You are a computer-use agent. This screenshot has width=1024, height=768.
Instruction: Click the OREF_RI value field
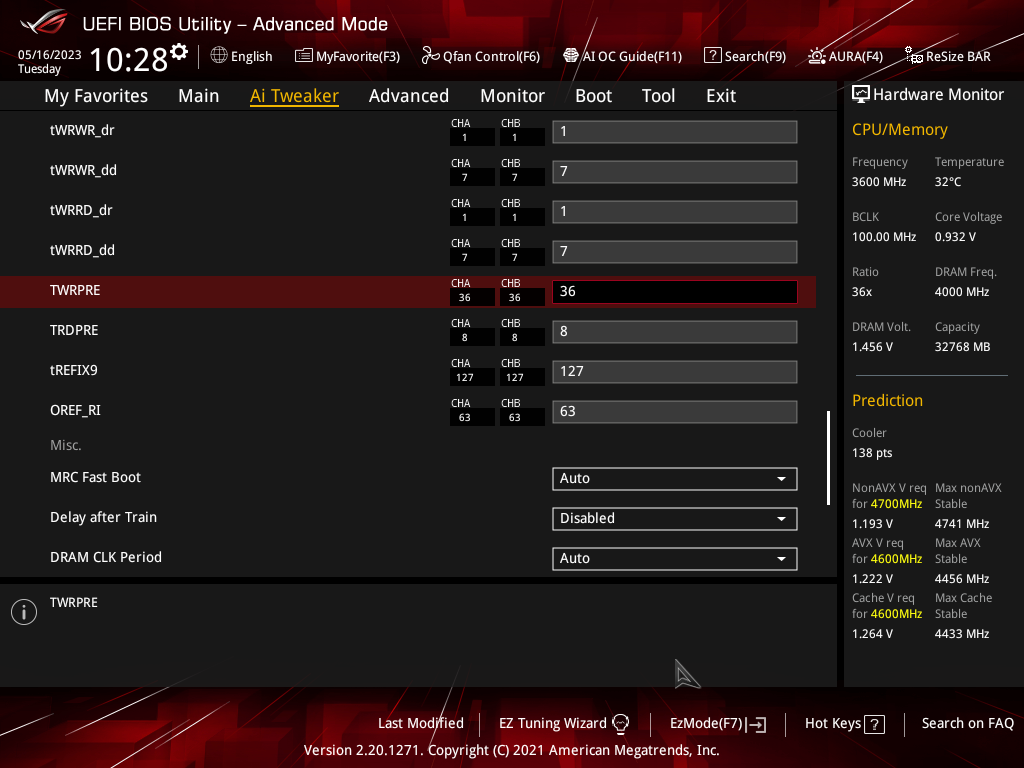point(675,411)
